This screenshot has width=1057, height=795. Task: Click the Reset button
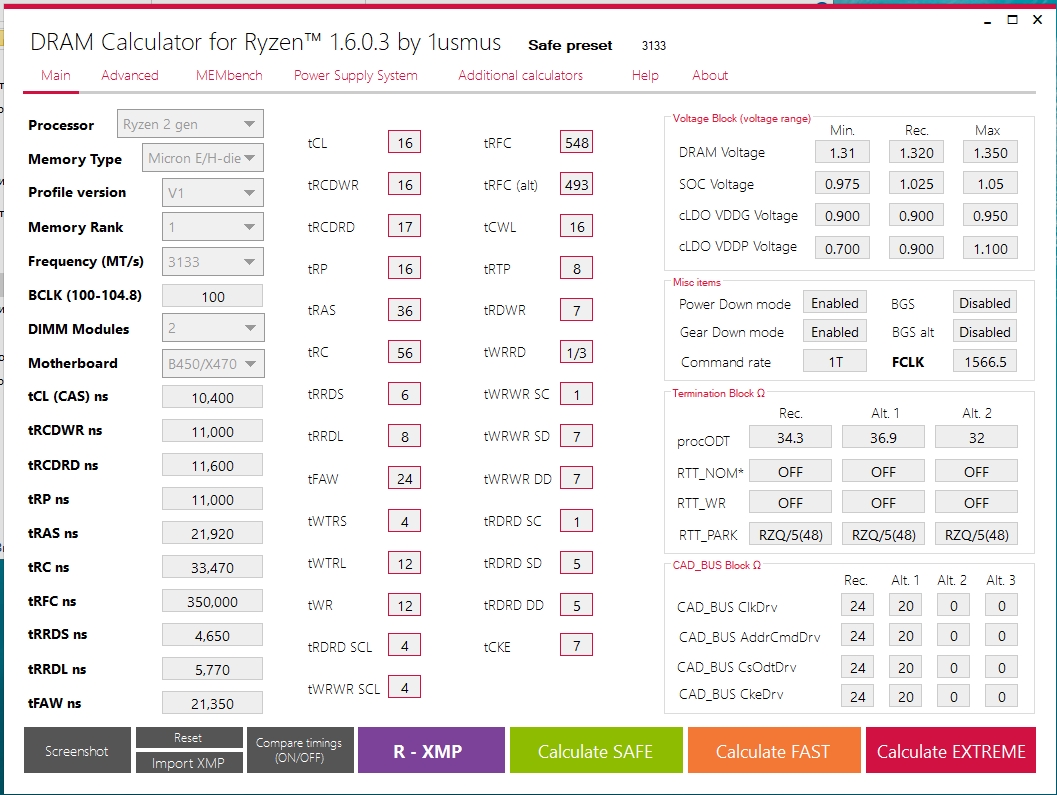pyautogui.click(x=189, y=738)
